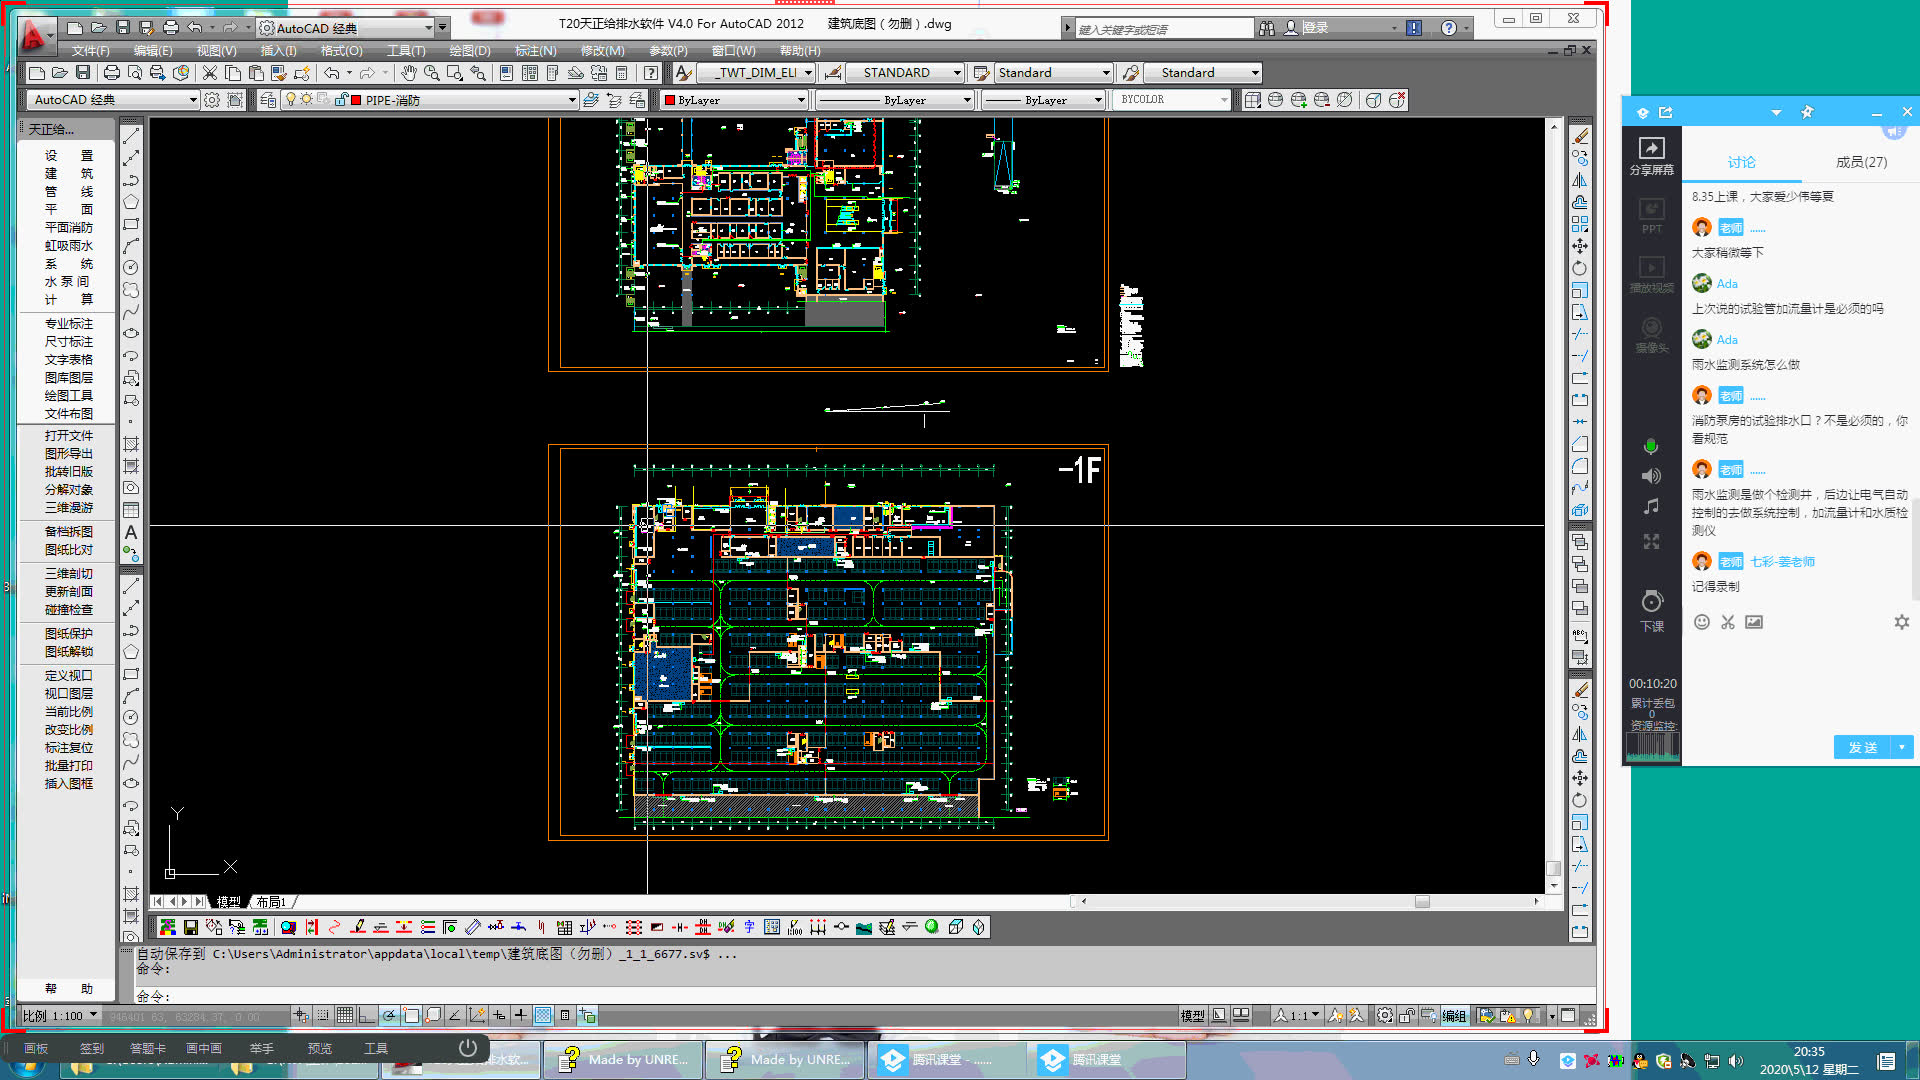Toggle Grid Display in status bar

(x=344, y=1015)
